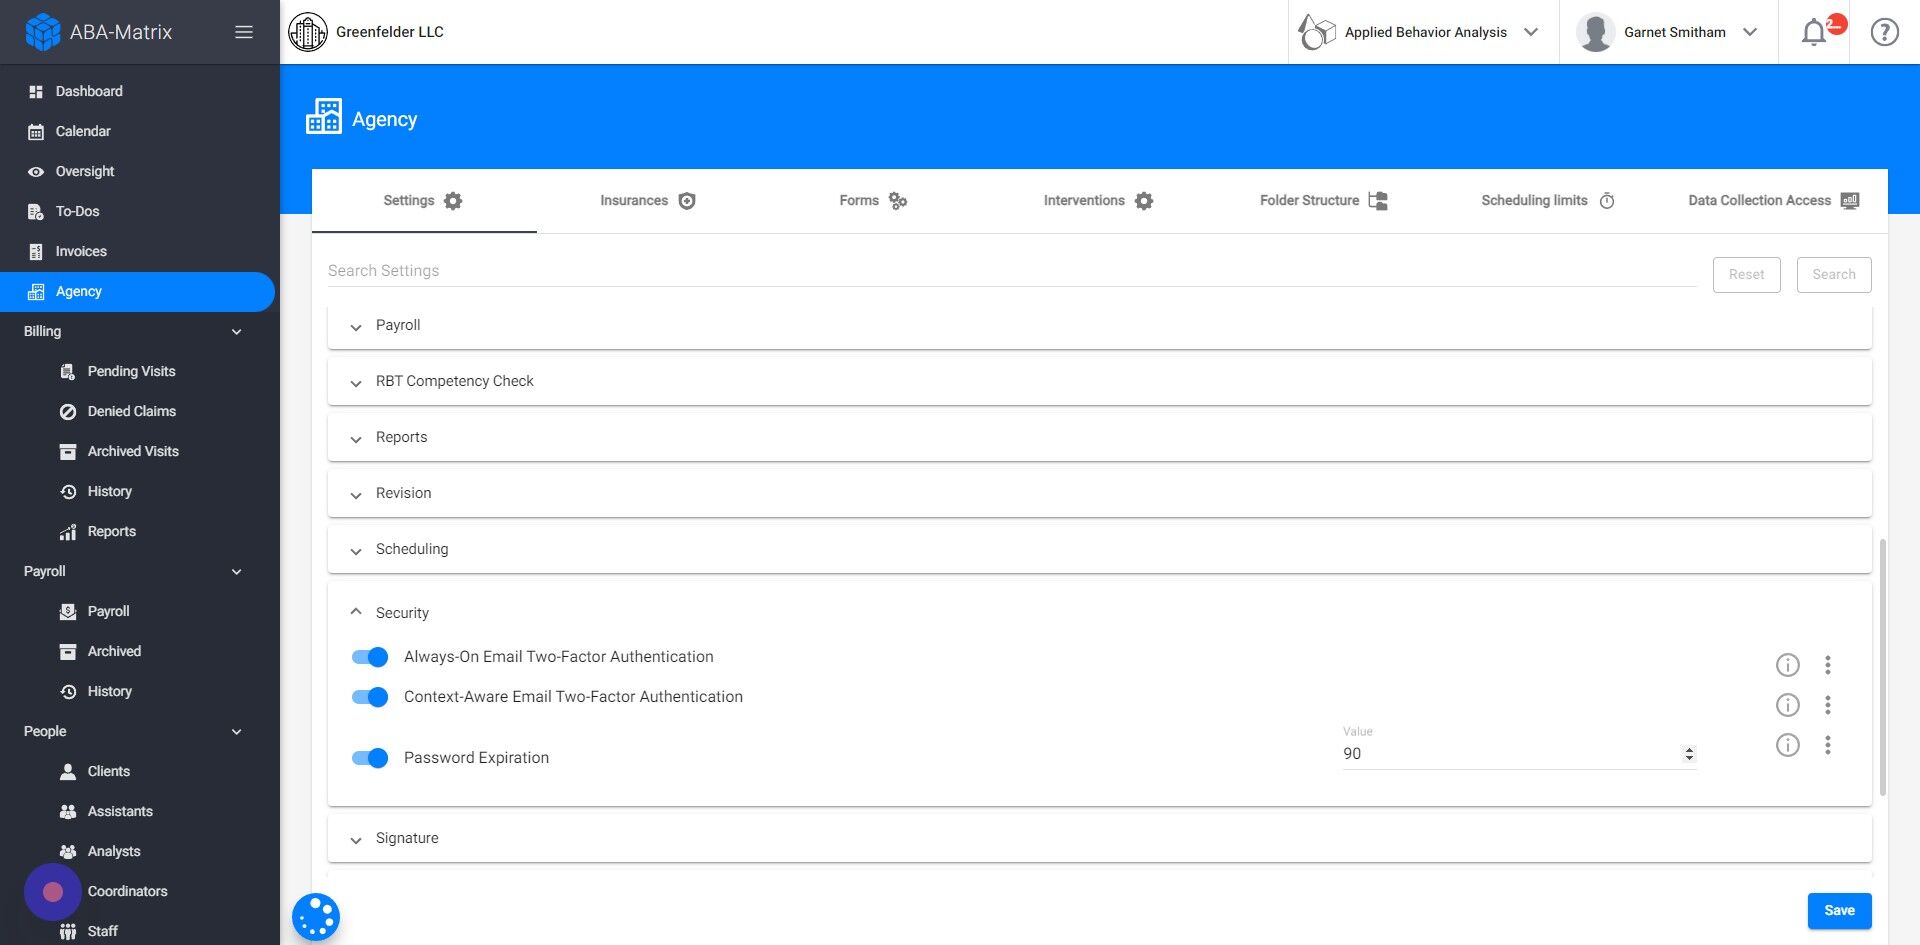Image resolution: width=1920 pixels, height=945 pixels.
Task: Save the agency settings
Action: click(1839, 911)
